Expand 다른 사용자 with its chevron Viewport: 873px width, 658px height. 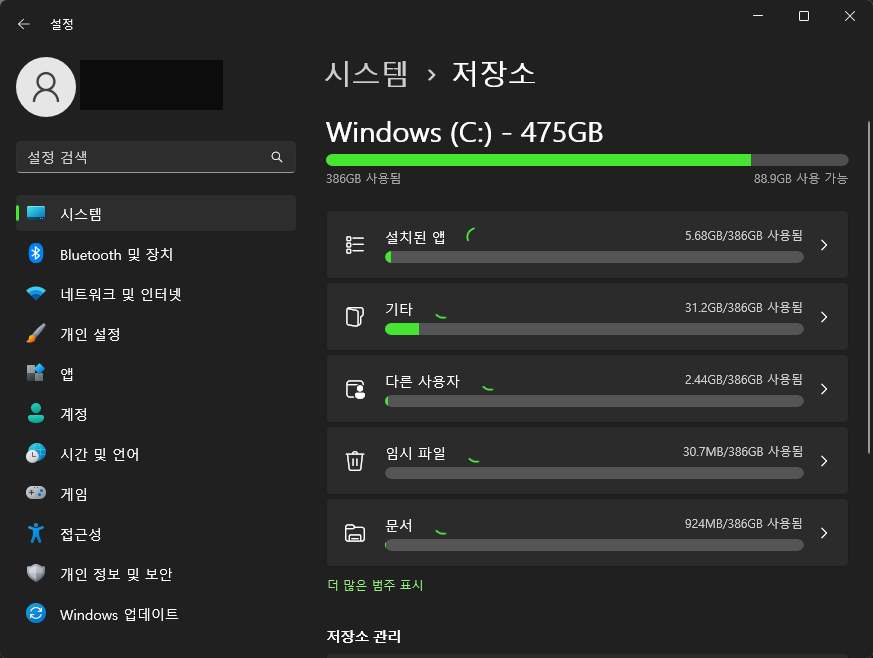[824, 389]
